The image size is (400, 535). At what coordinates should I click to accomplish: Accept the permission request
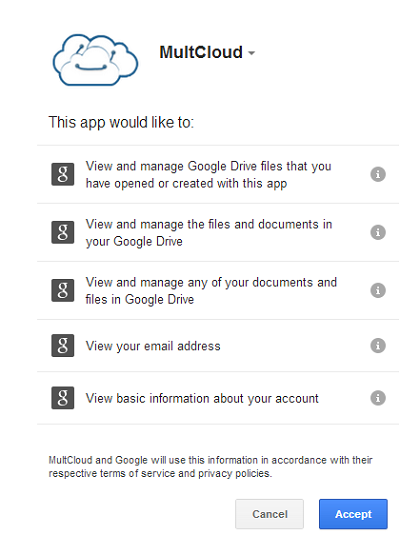click(353, 514)
